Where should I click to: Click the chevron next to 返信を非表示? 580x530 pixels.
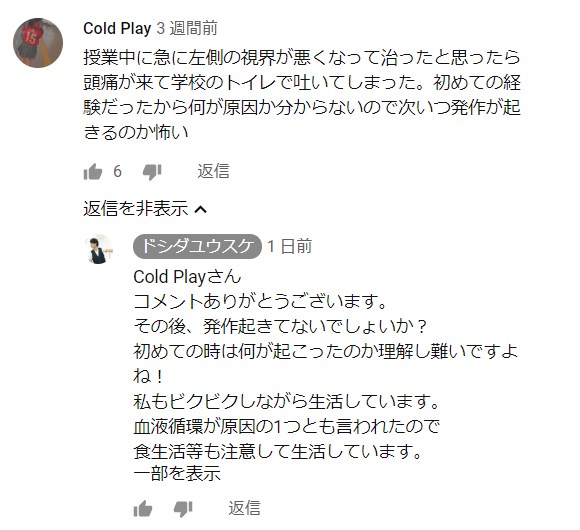[200, 210]
